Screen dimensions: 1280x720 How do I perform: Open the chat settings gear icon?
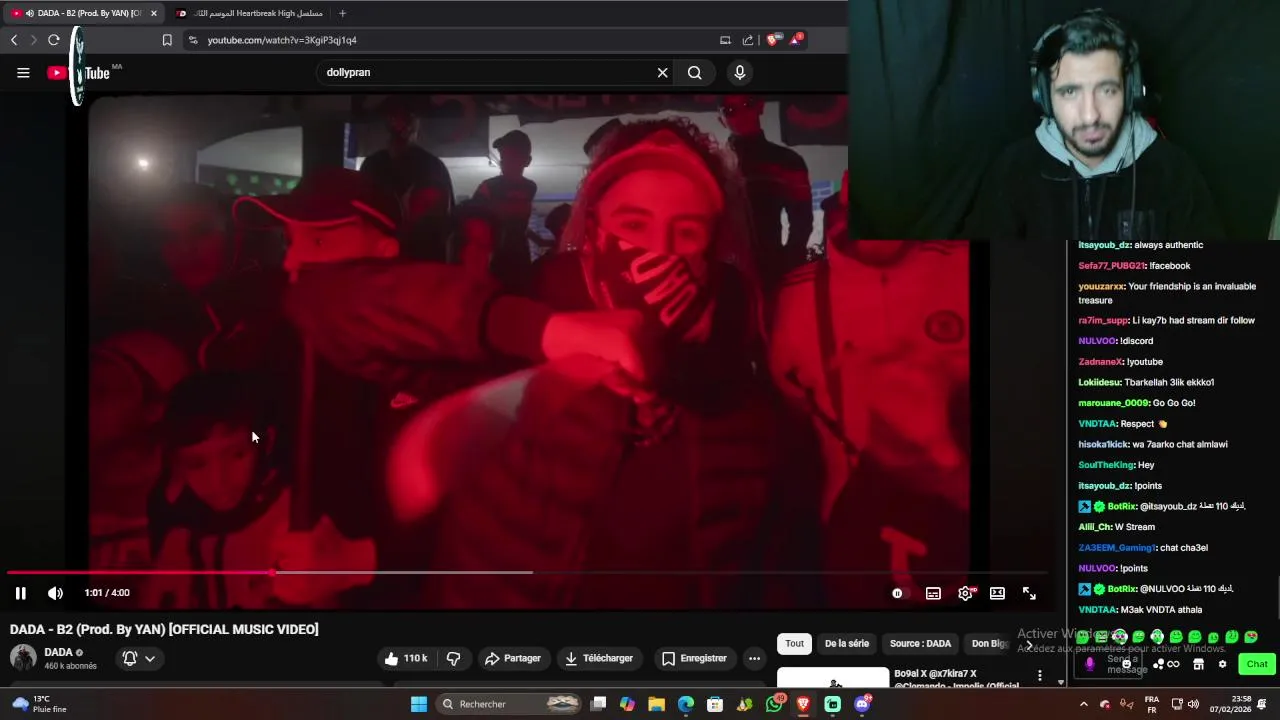click(1222, 664)
